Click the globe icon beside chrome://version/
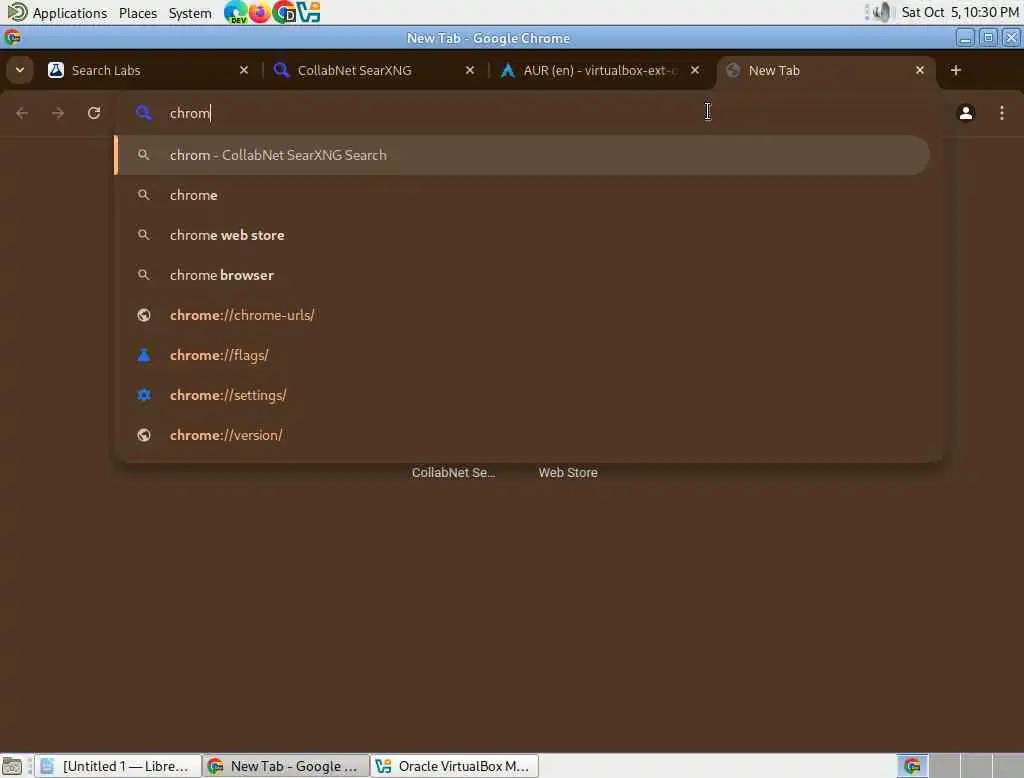This screenshot has height=778, width=1024. (144, 435)
